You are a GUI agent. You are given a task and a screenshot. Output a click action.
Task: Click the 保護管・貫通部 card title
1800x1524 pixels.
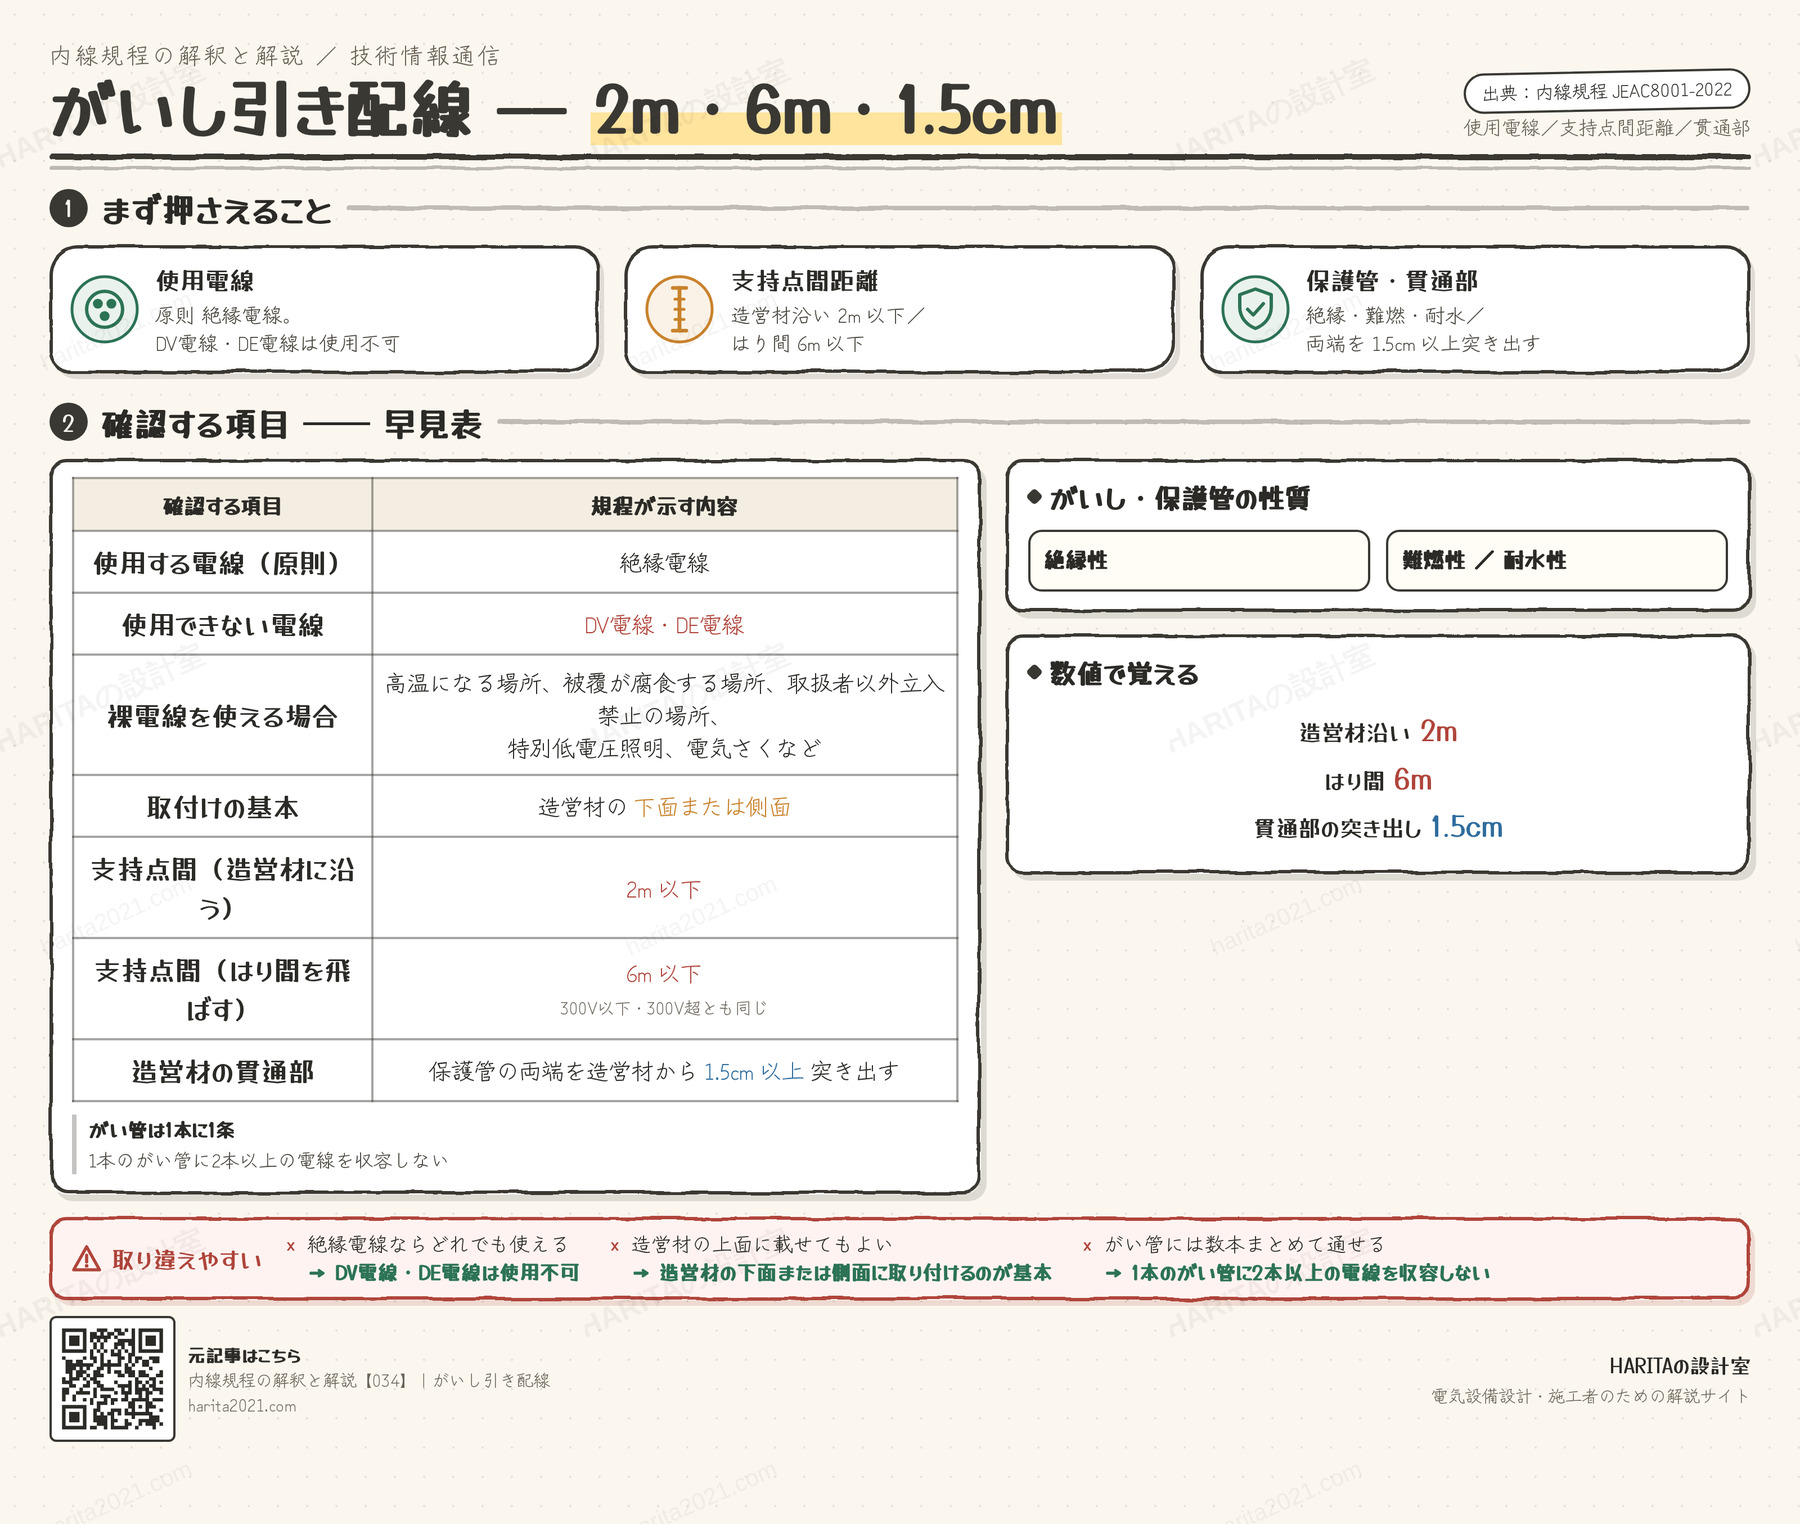click(1392, 281)
